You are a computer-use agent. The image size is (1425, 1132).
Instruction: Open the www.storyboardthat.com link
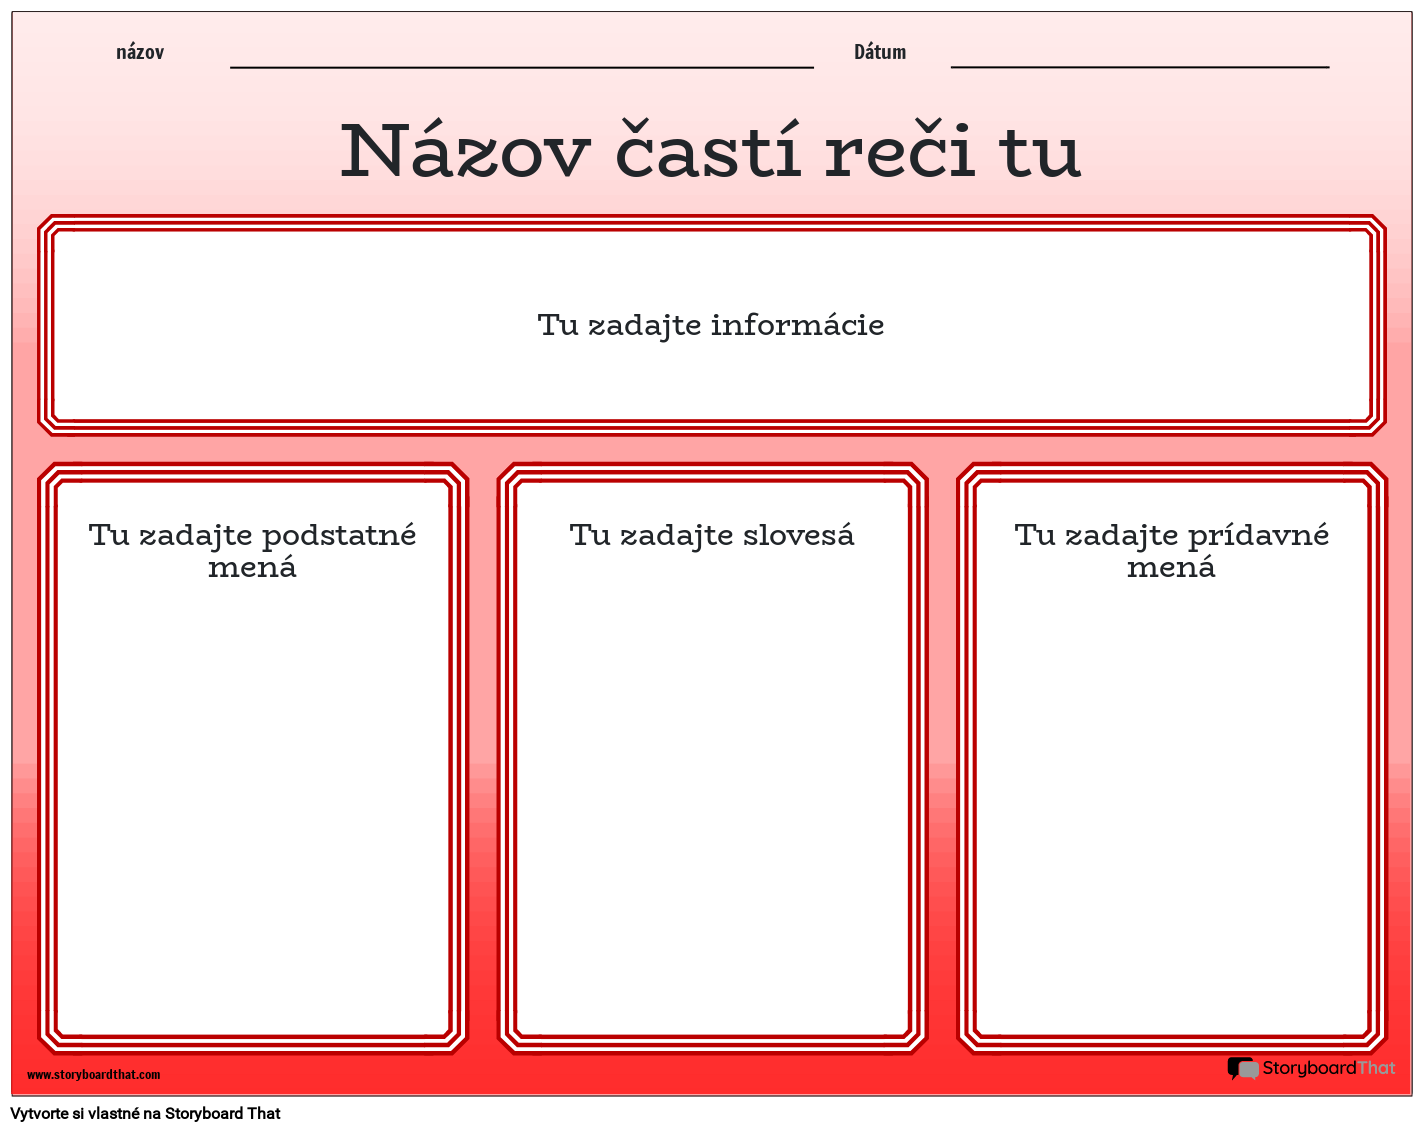[93, 1075]
